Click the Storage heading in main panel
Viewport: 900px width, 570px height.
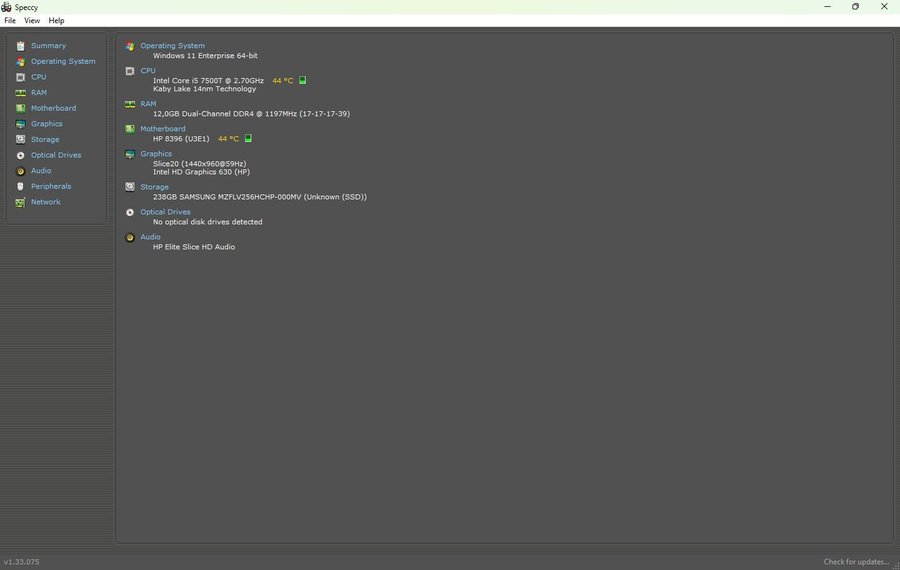tap(154, 187)
